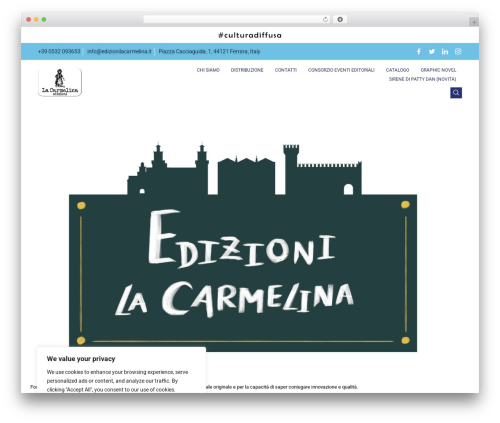
Task: Click the browser reload icon
Action: click(x=325, y=19)
